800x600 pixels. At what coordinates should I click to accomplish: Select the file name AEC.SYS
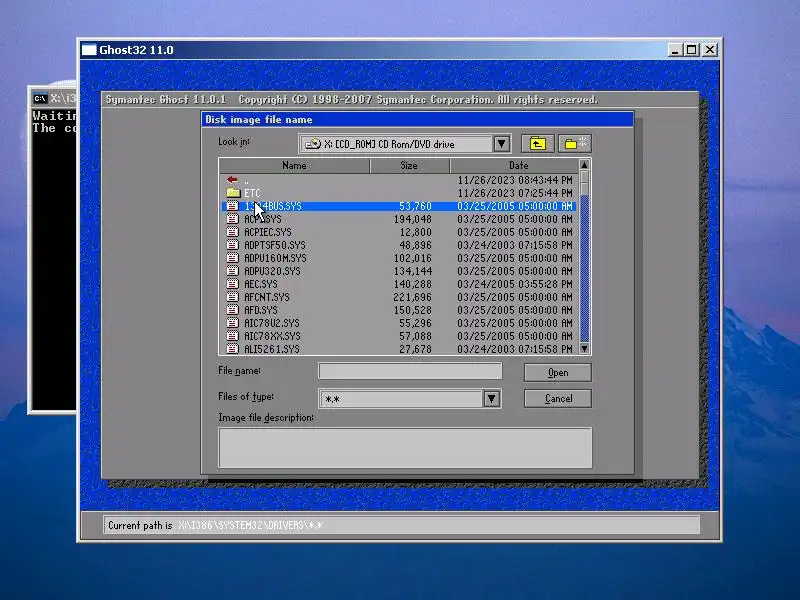point(261,284)
